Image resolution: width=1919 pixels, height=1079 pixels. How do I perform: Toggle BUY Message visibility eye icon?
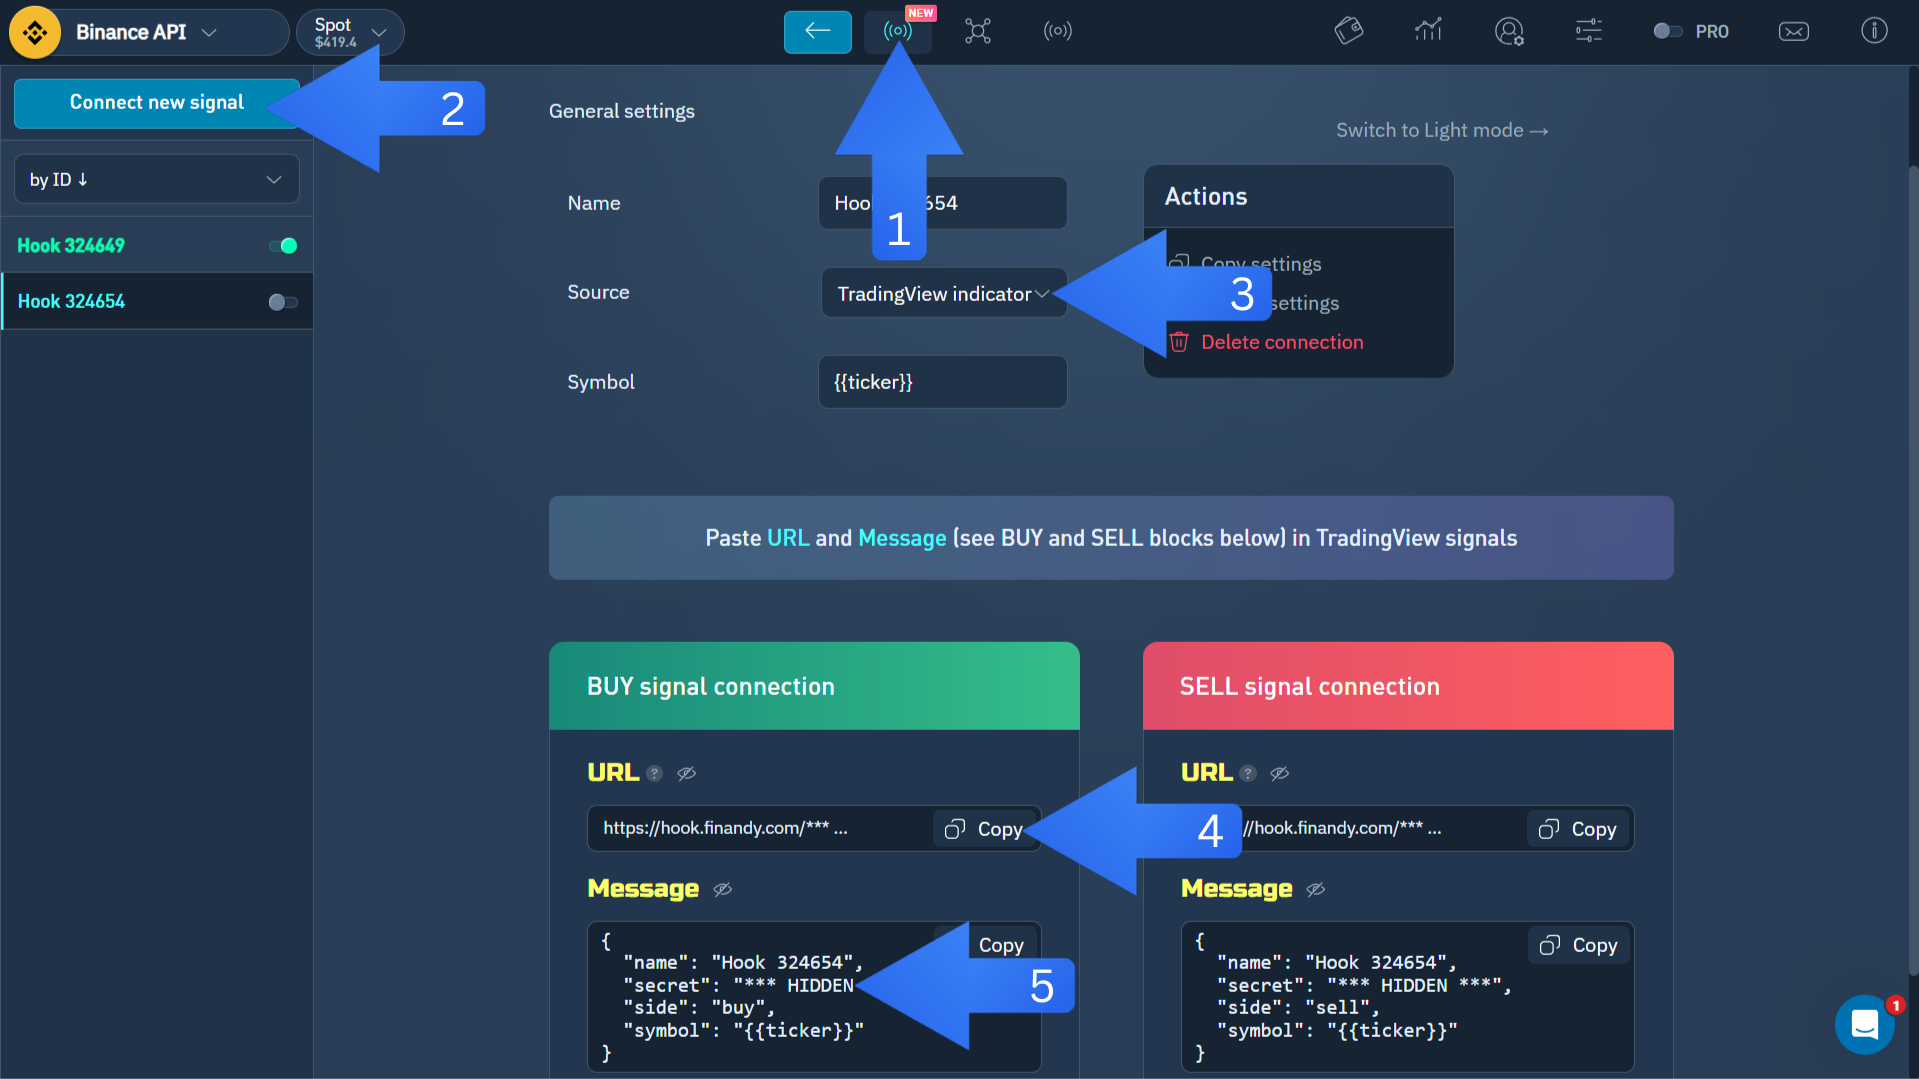pyautogui.click(x=722, y=889)
